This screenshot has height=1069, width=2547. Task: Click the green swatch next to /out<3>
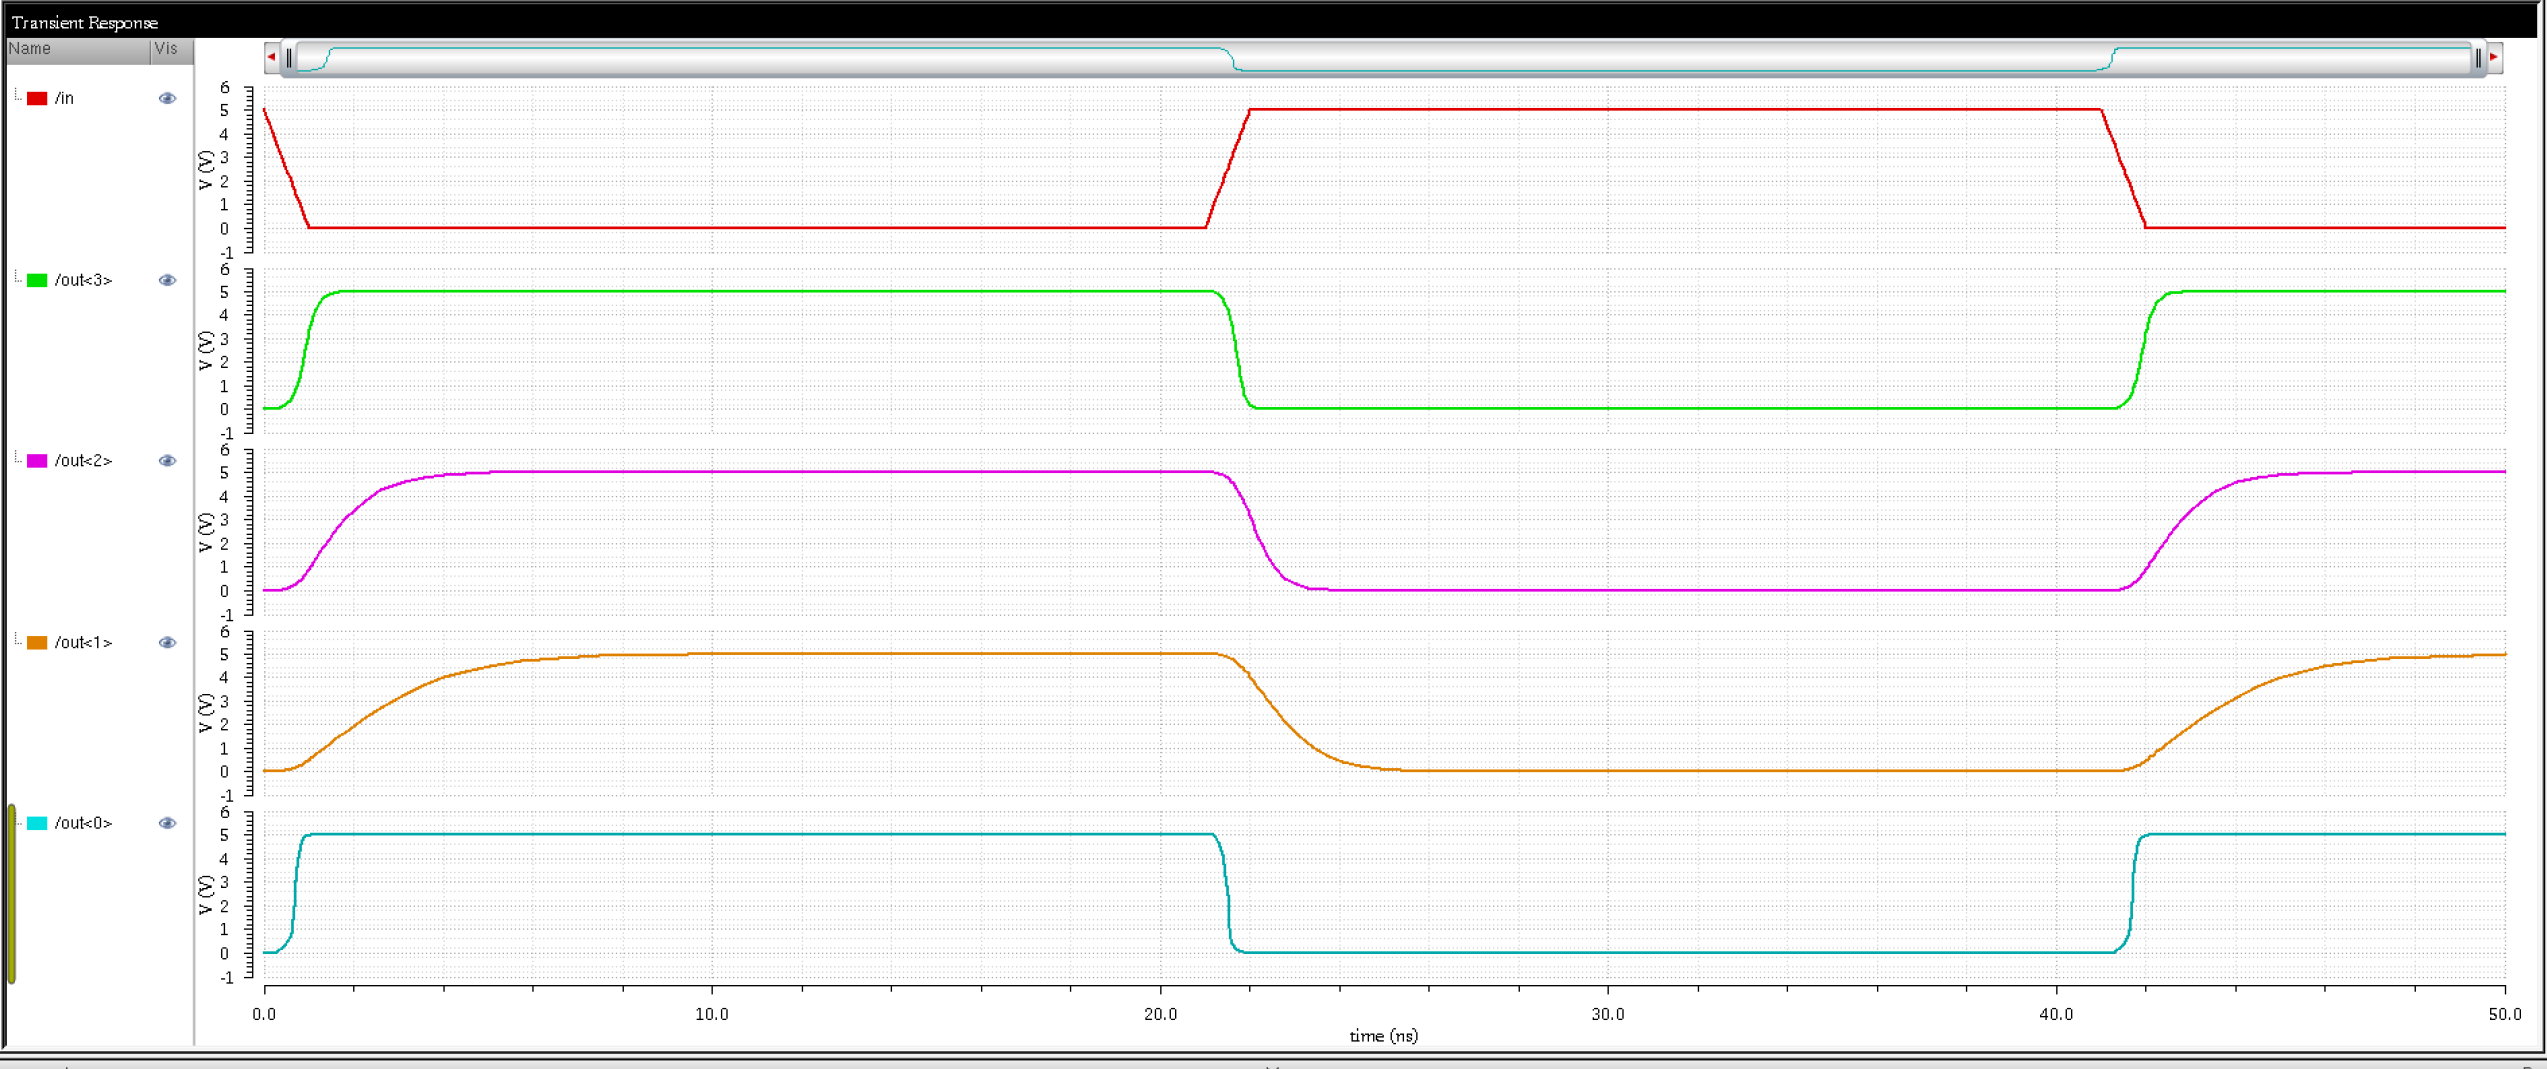pyautogui.click(x=37, y=280)
